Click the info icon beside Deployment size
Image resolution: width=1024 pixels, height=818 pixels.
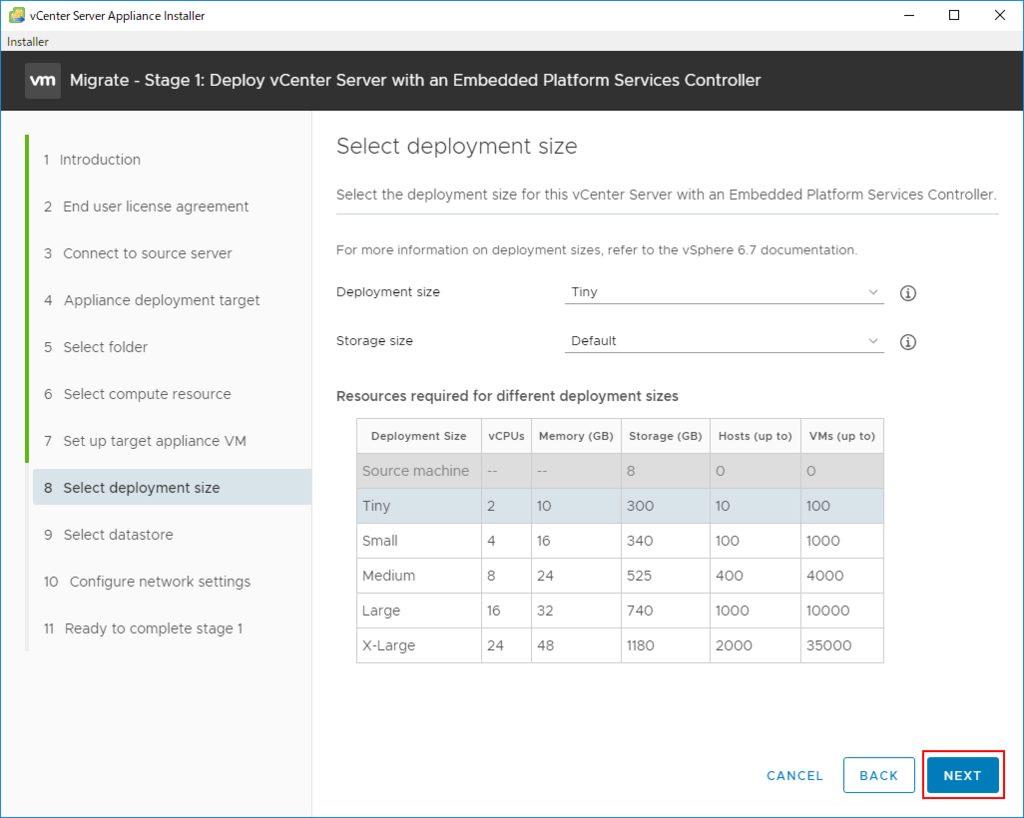(x=908, y=293)
